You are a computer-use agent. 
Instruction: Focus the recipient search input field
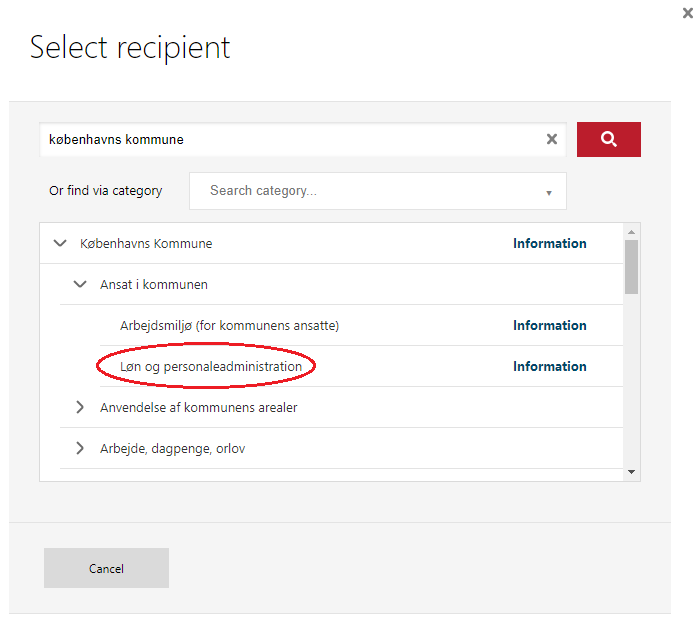coord(303,139)
